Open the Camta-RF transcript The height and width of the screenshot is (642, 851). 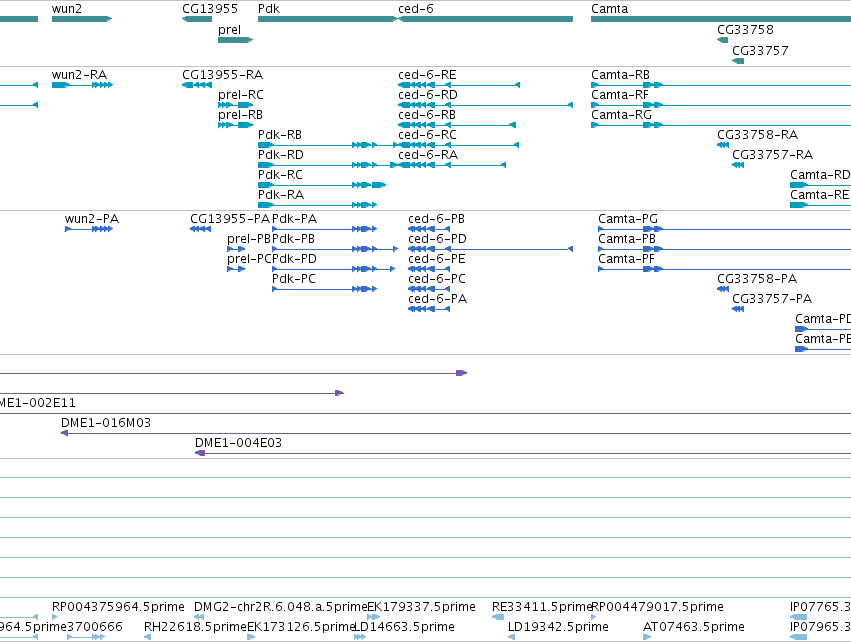point(721,105)
